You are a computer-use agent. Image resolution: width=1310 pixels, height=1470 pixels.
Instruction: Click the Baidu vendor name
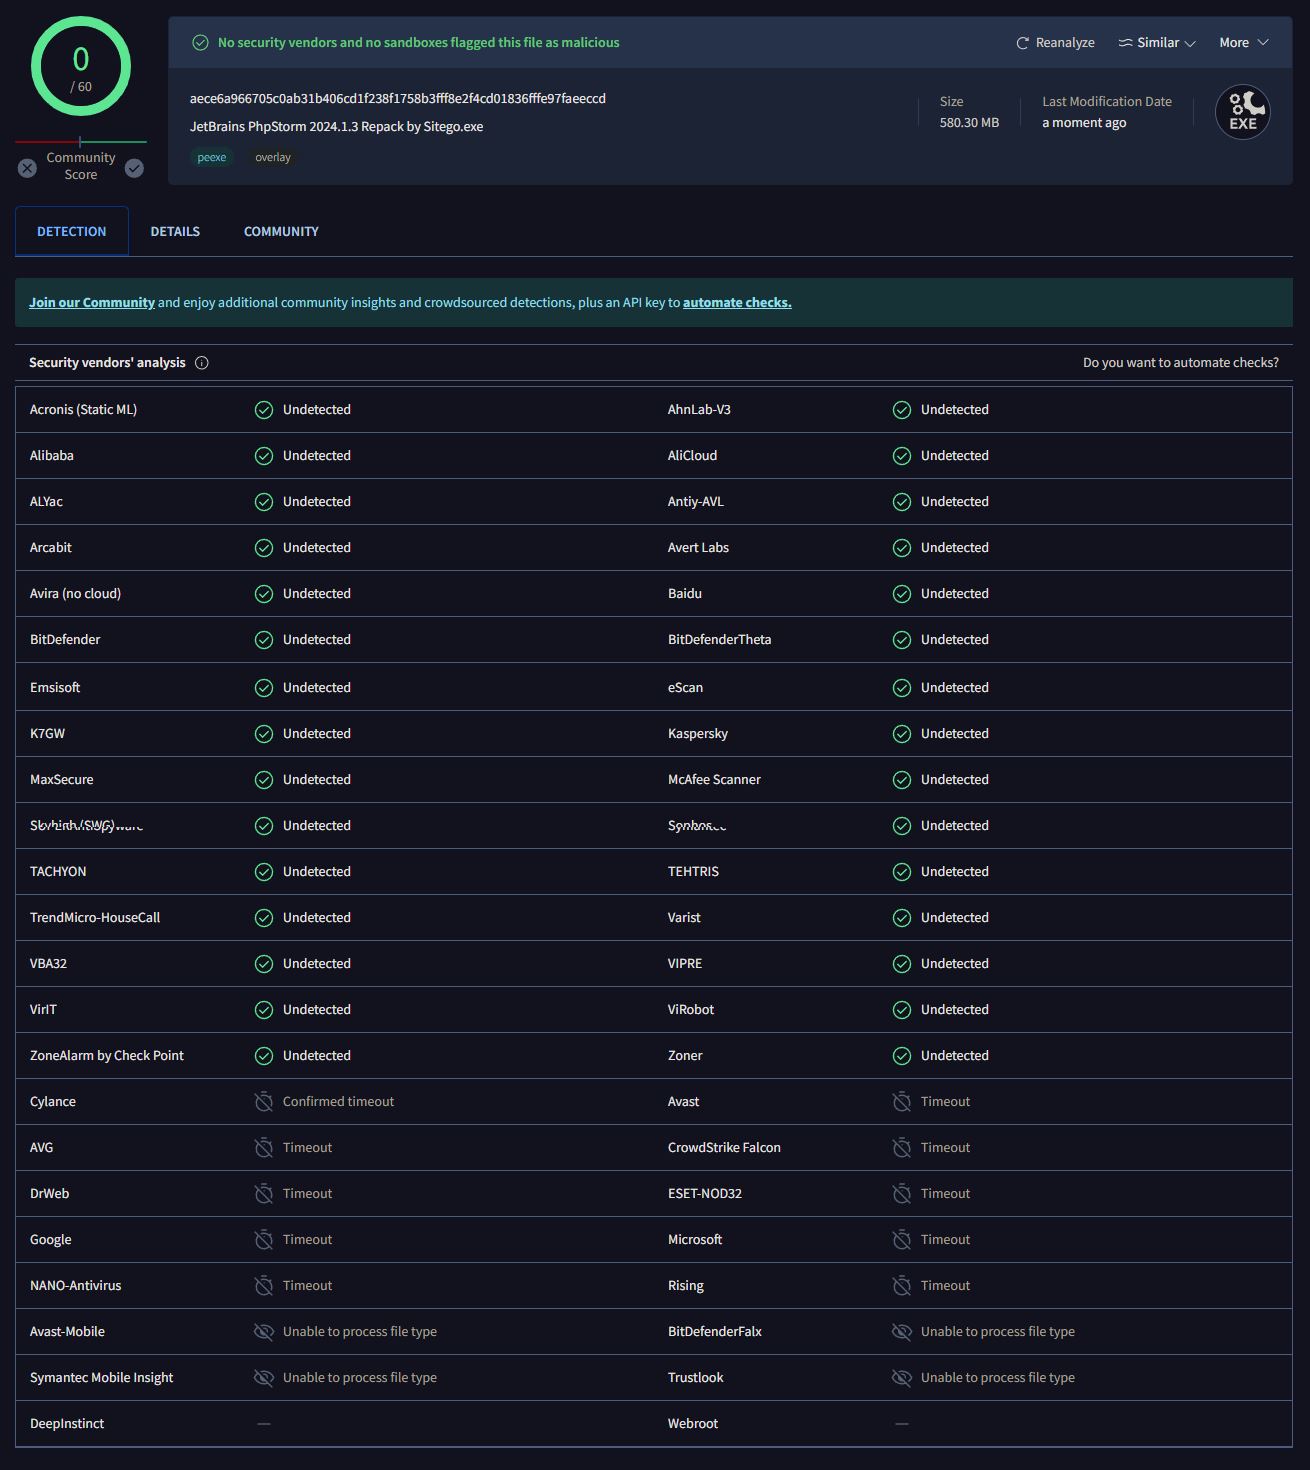[x=685, y=594]
